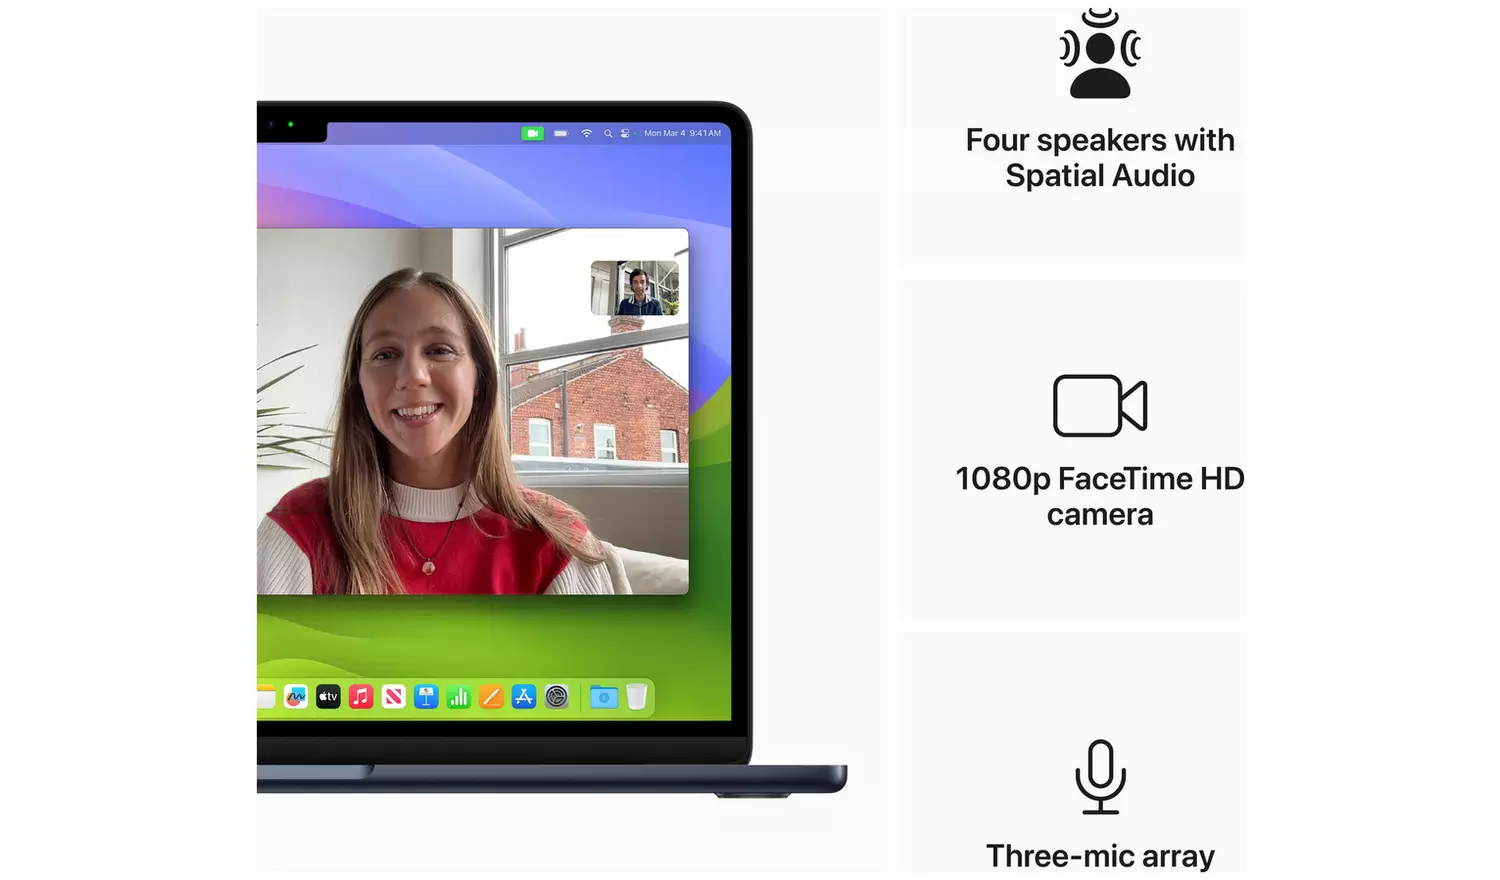Check the battery status icon
The height and width of the screenshot is (880, 1500).
point(561,133)
